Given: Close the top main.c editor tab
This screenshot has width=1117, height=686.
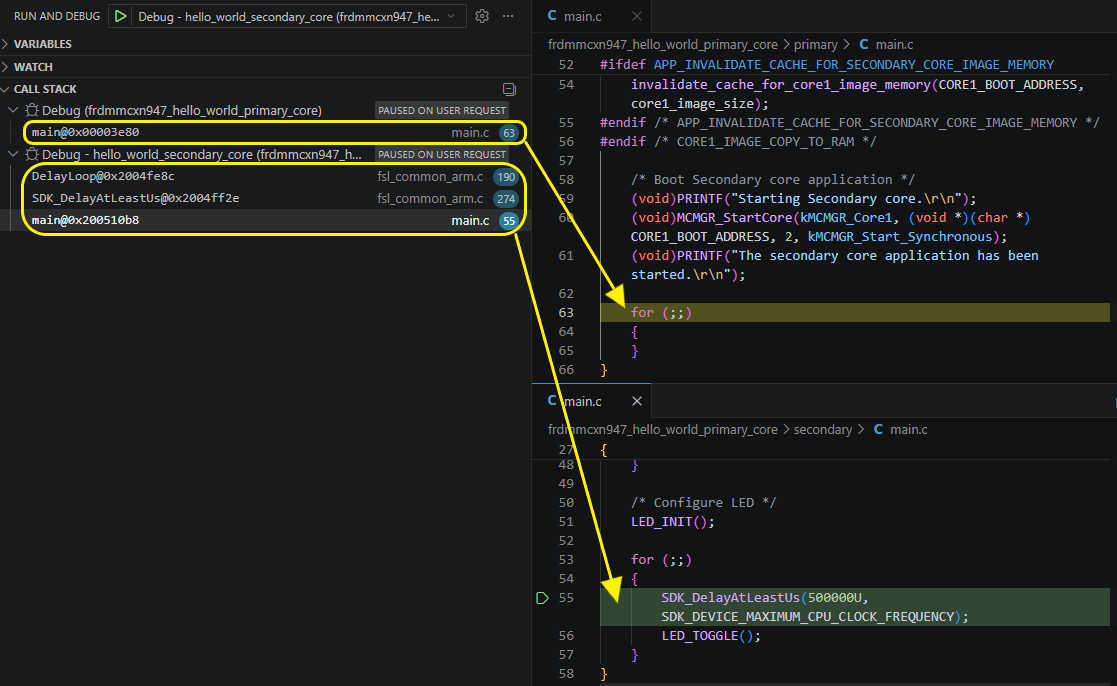Looking at the screenshot, I should [x=637, y=16].
